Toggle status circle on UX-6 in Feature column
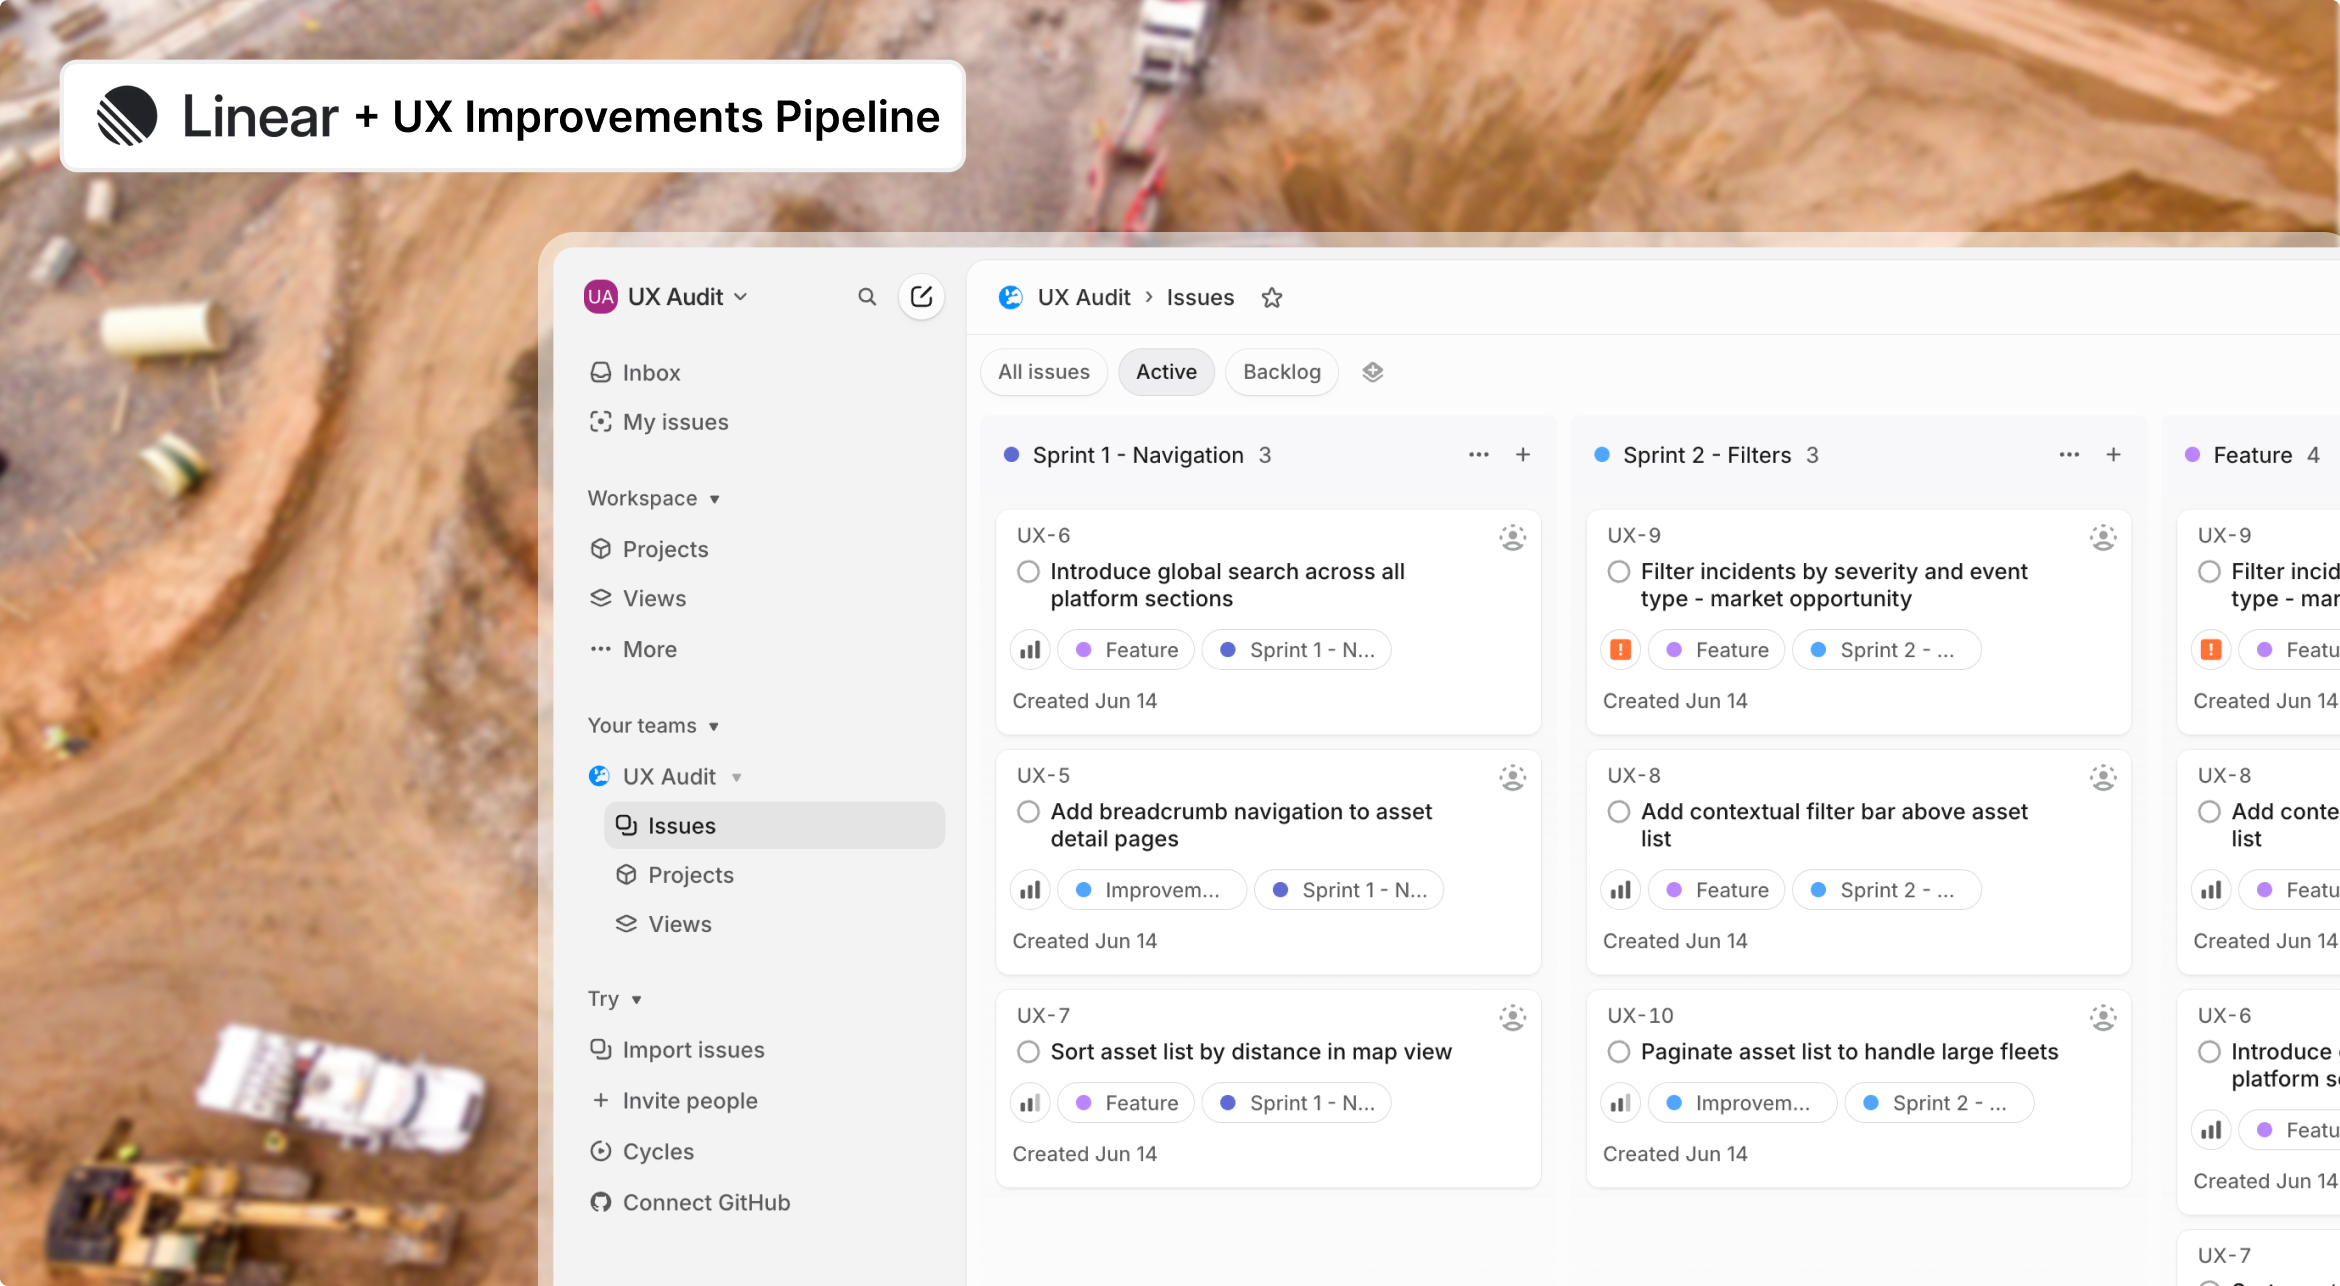The height and width of the screenshot is (1286, 2340). tap(2210, 1052)
